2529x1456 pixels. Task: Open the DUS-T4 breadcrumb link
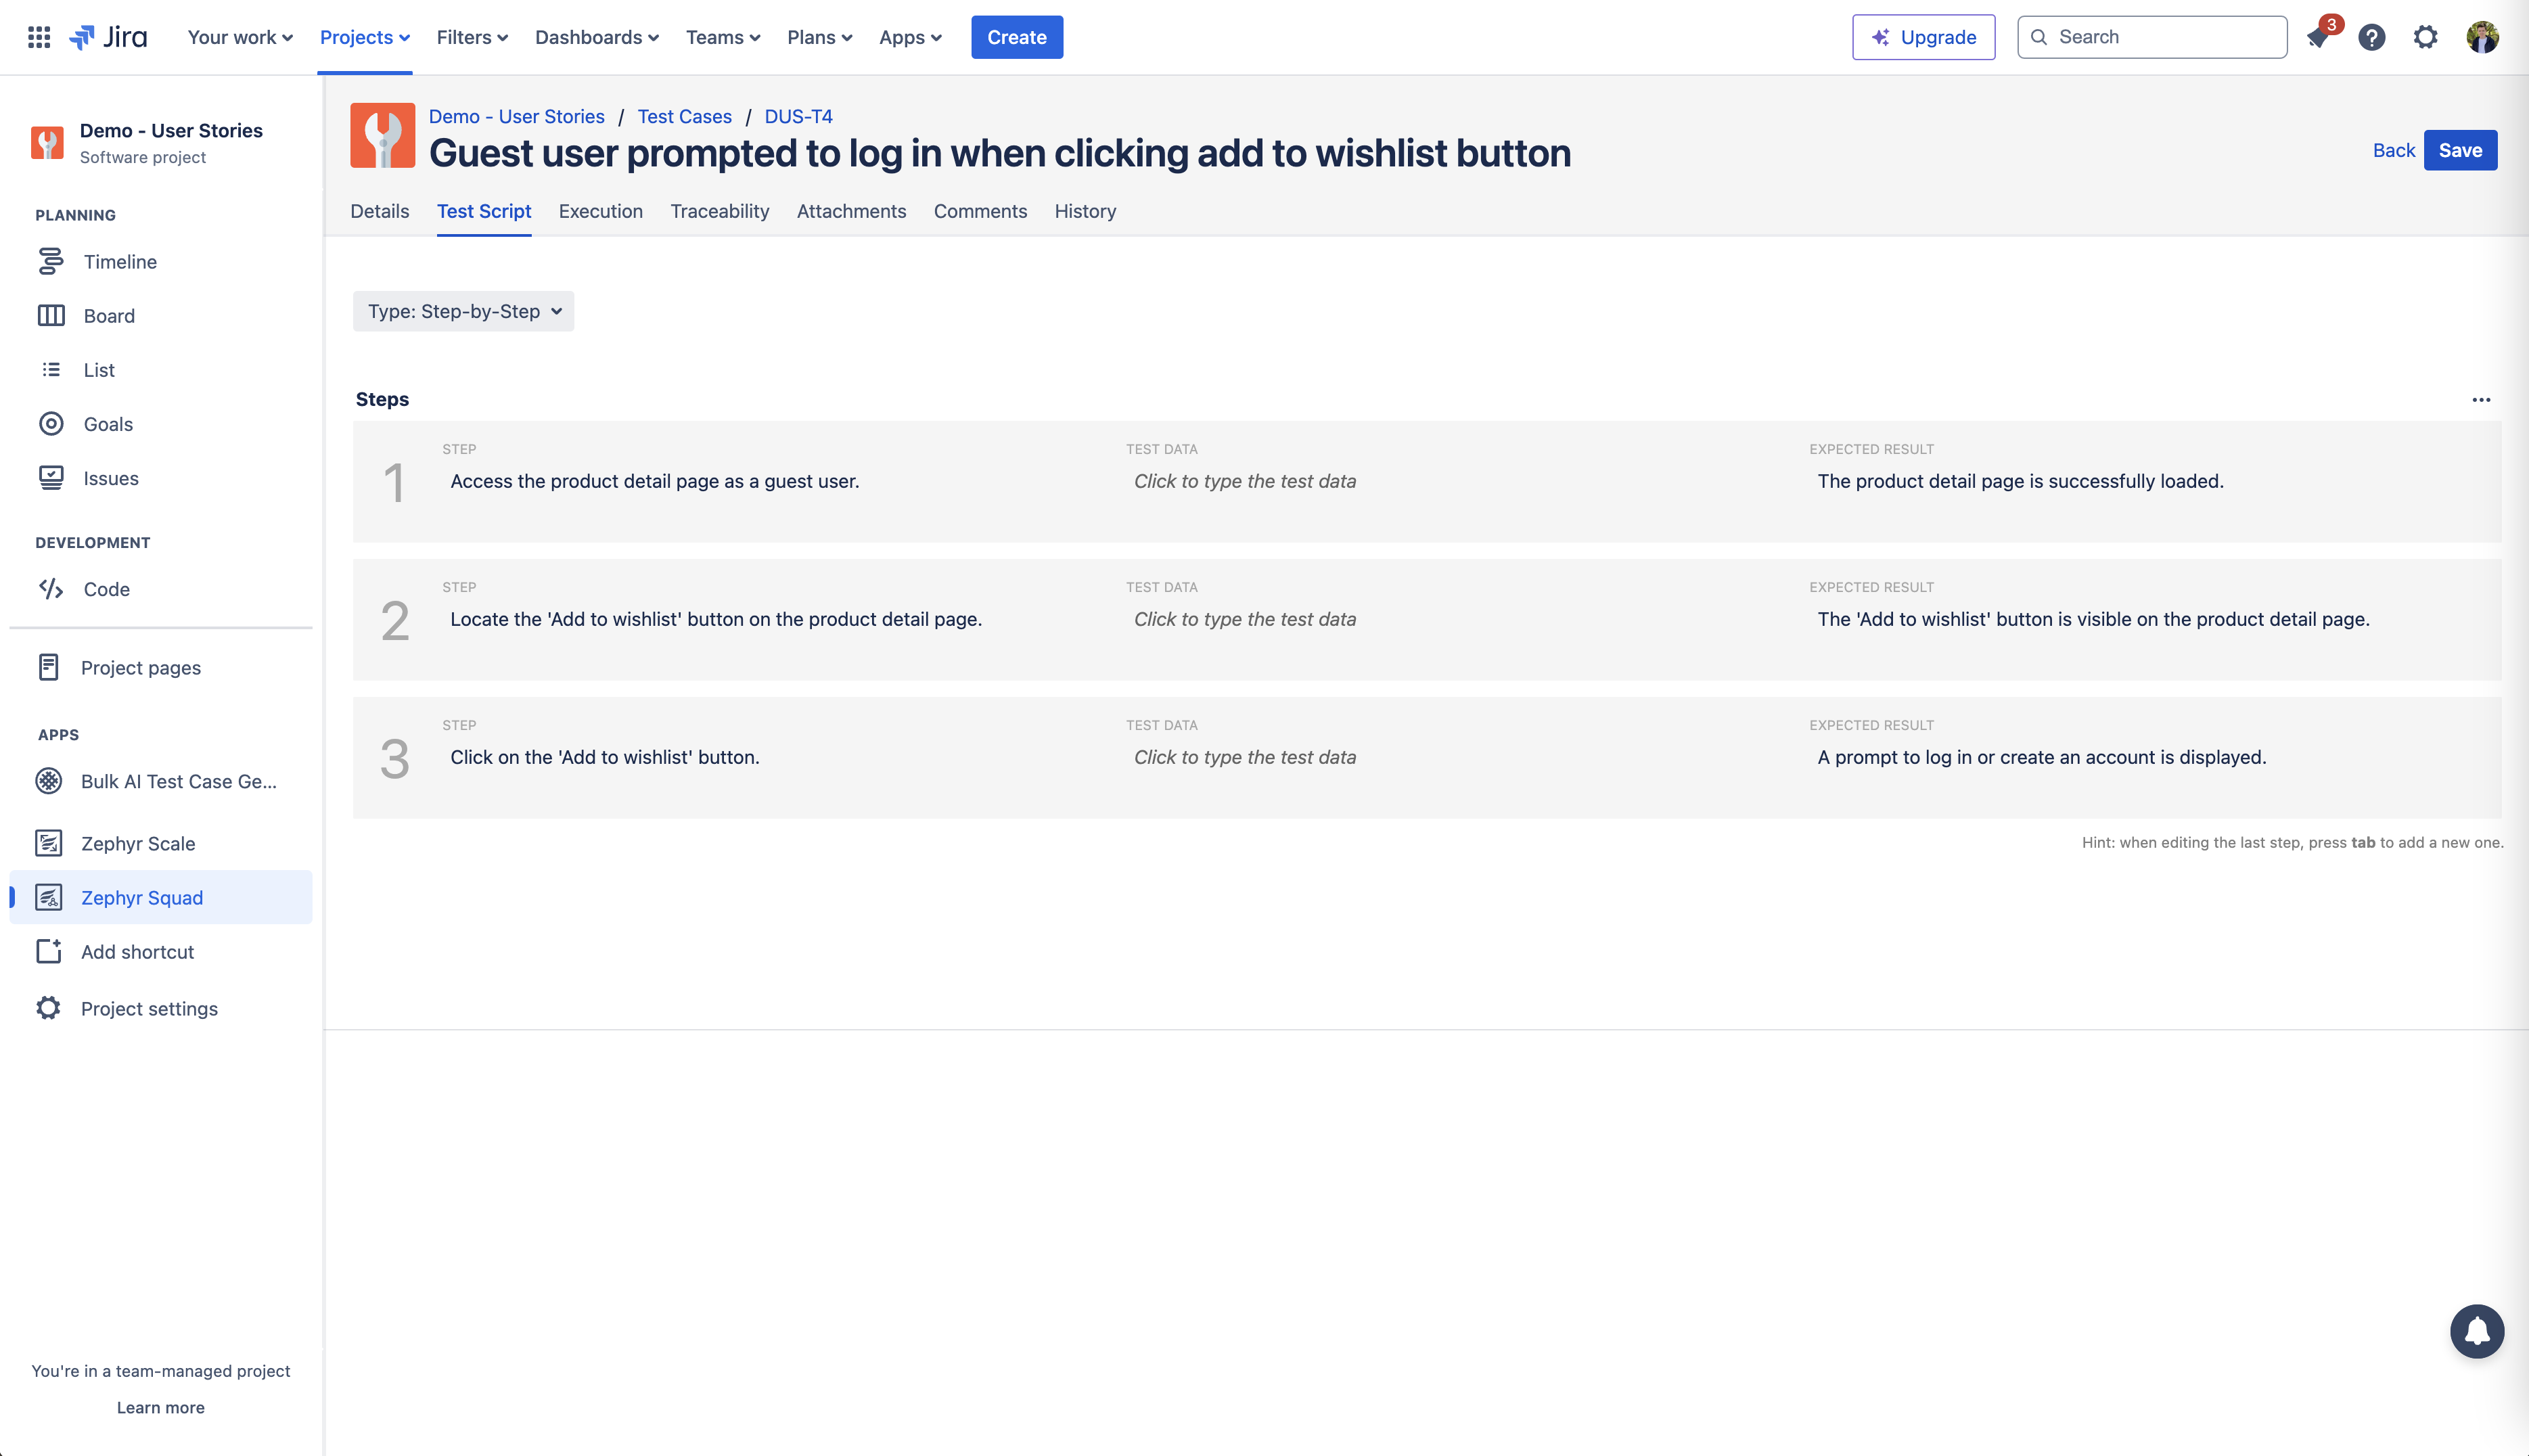(x=797, y=116)
